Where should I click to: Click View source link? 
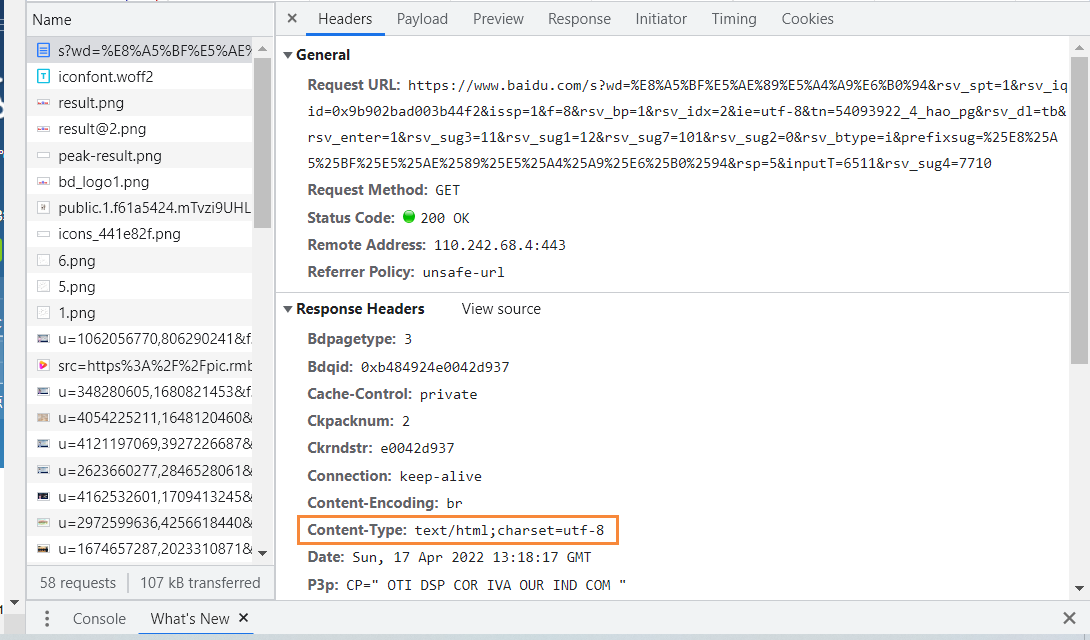click(501, 309)
